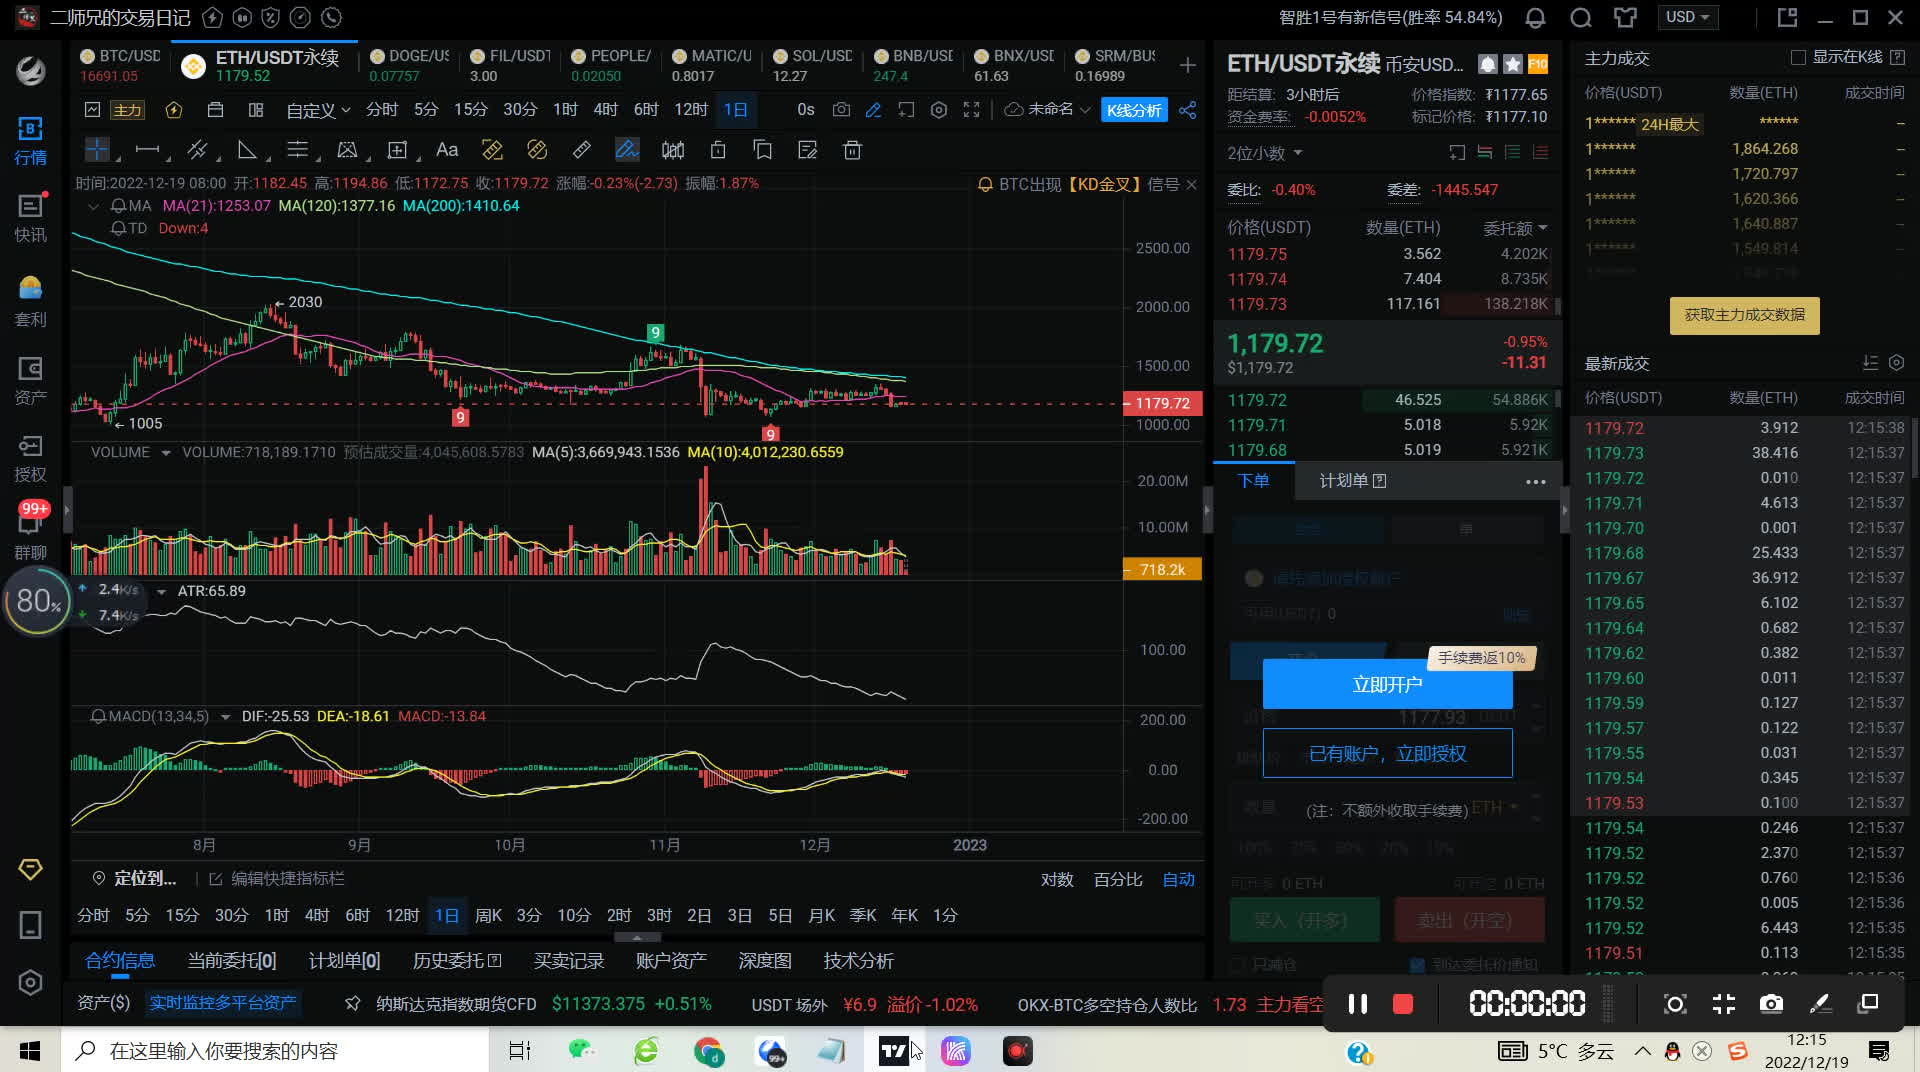Switch to the 计划单 order tab
Image resolution: width=1920 pixels, height=1072 pixels.
click(x=1351, y=481)
